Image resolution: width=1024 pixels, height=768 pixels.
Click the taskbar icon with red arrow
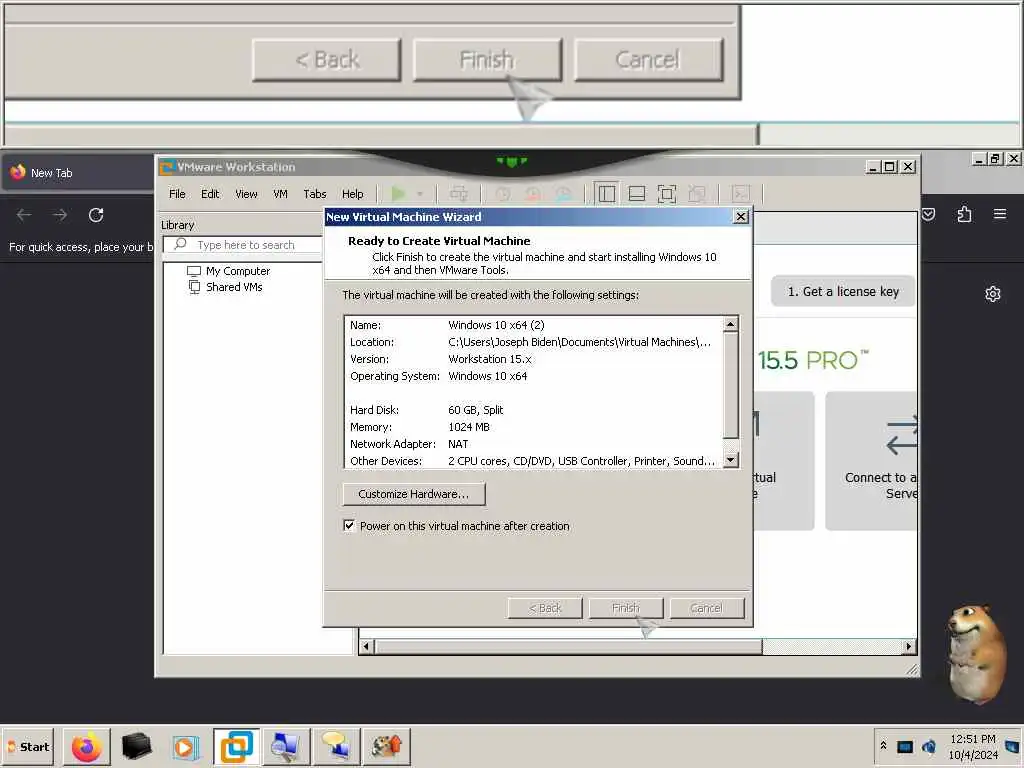[386, 746]
